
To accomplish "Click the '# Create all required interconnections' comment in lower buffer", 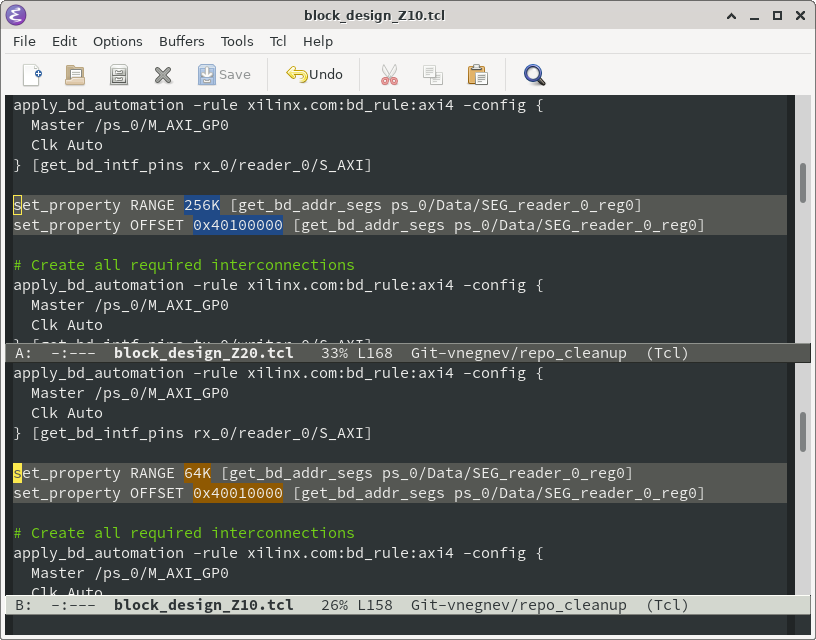I will point(184,533).
